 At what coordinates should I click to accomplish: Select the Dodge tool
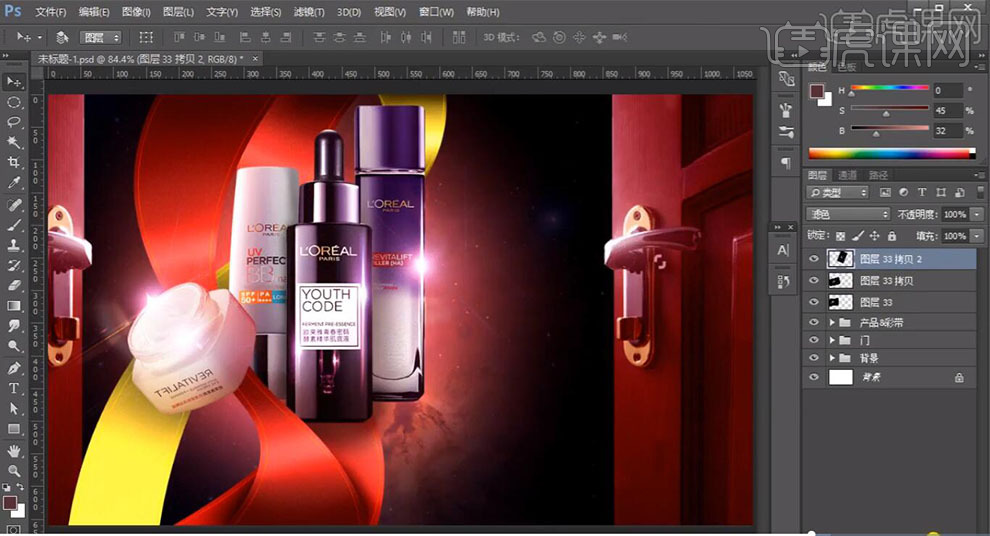[13, 346]
